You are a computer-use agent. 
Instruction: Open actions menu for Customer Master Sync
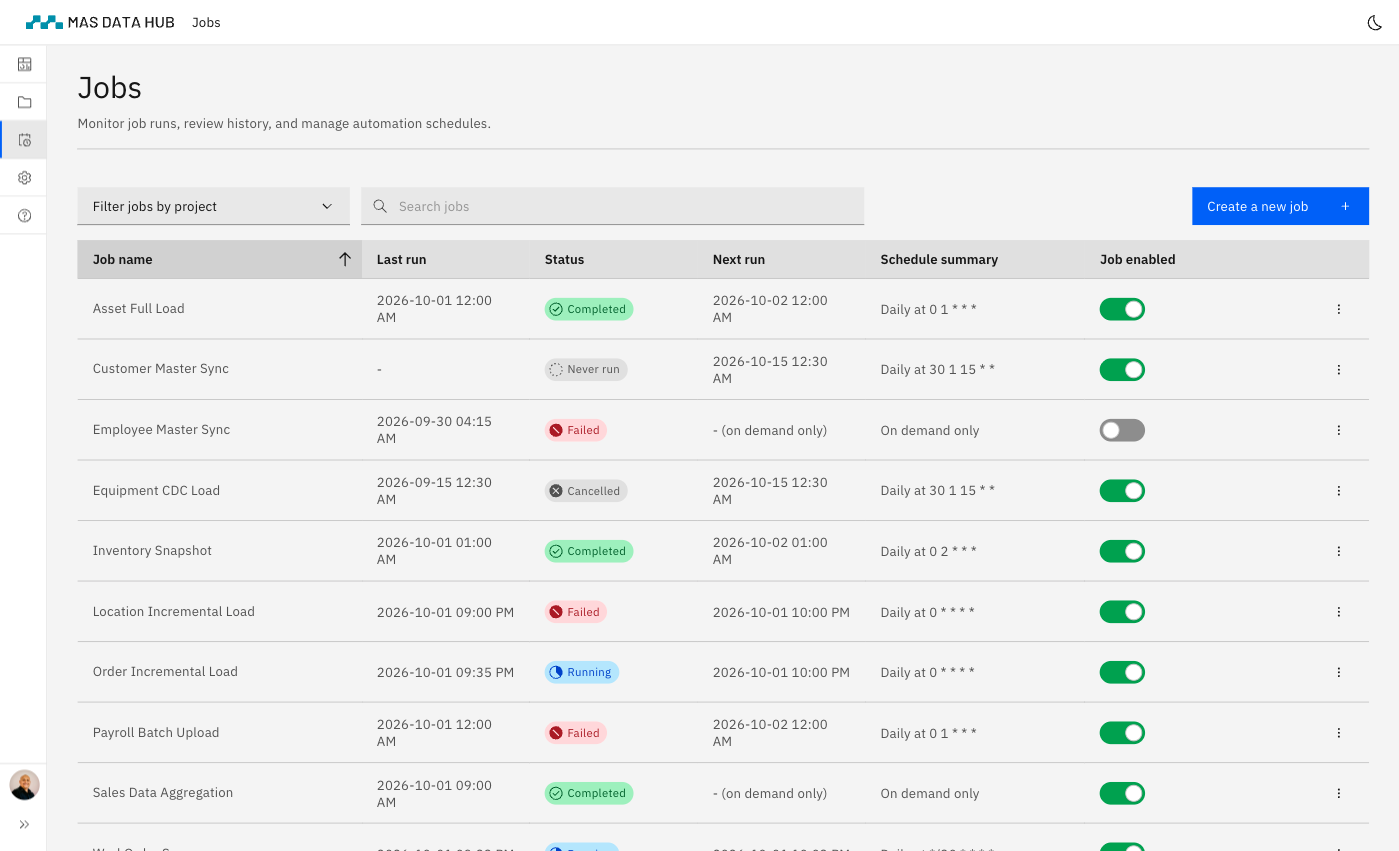[1339, 370]
